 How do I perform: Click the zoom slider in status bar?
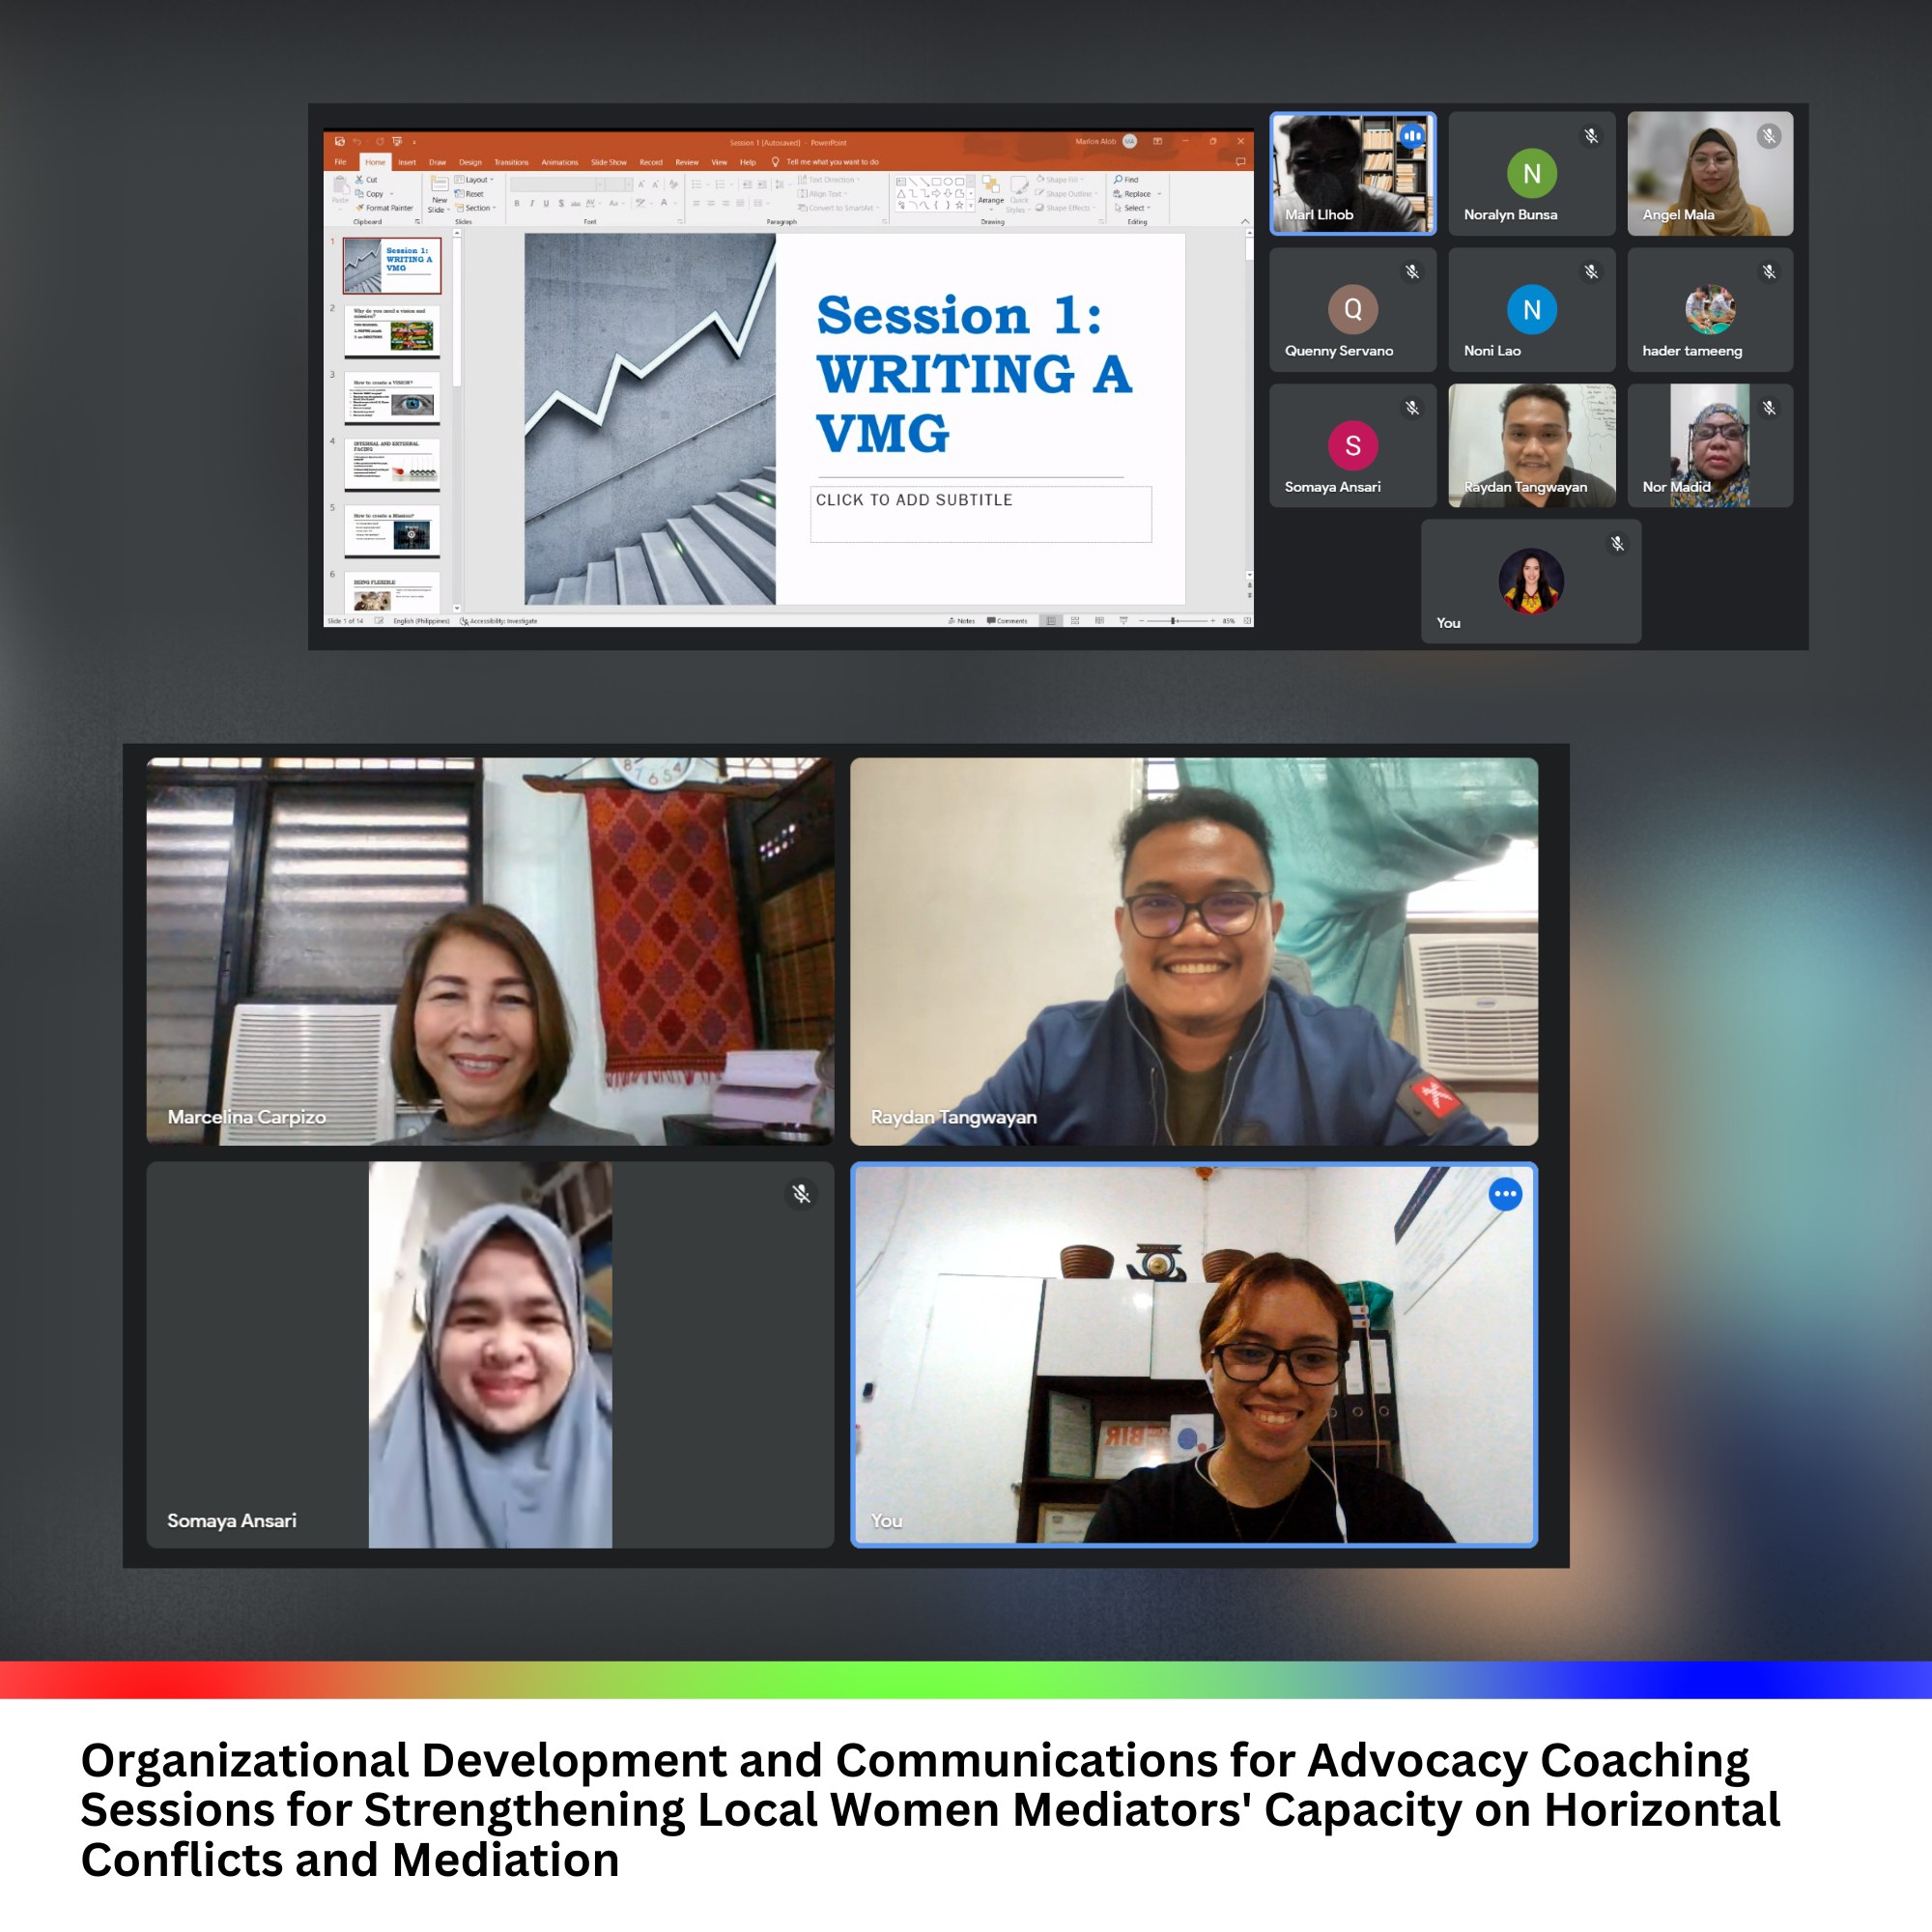1174,621
